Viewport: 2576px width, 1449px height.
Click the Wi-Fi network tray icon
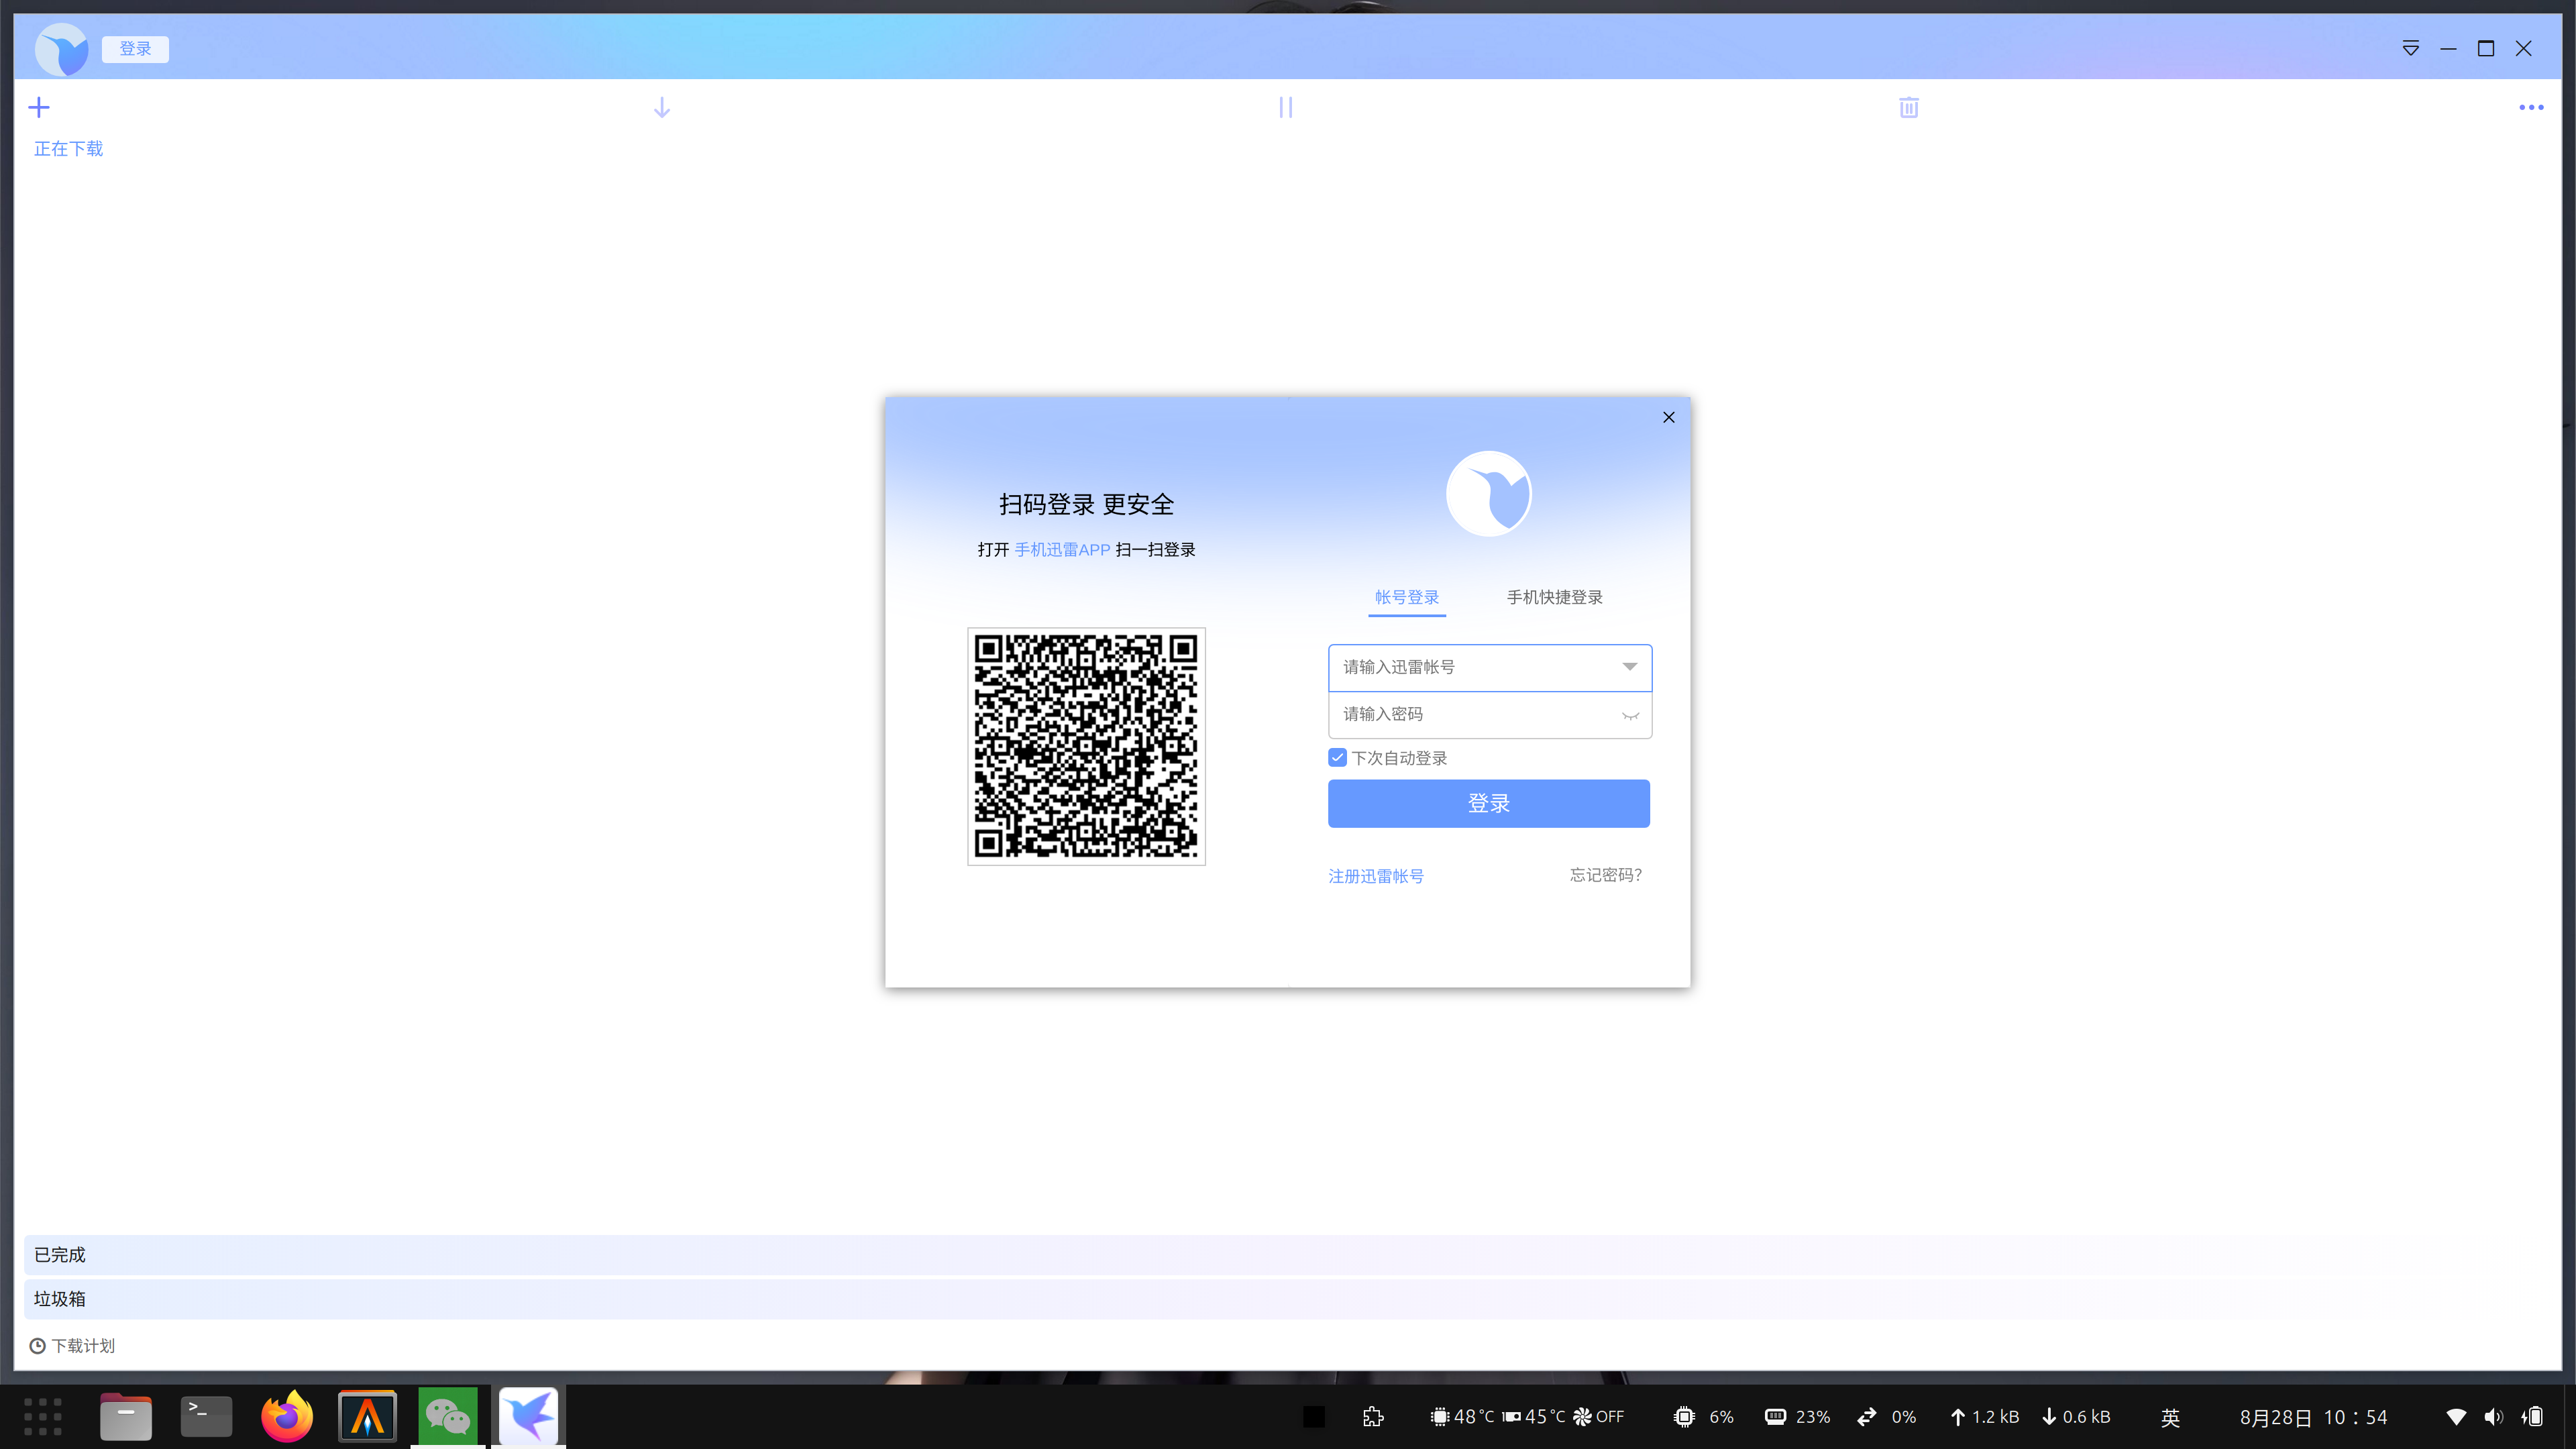[x=2456, y=1417]
